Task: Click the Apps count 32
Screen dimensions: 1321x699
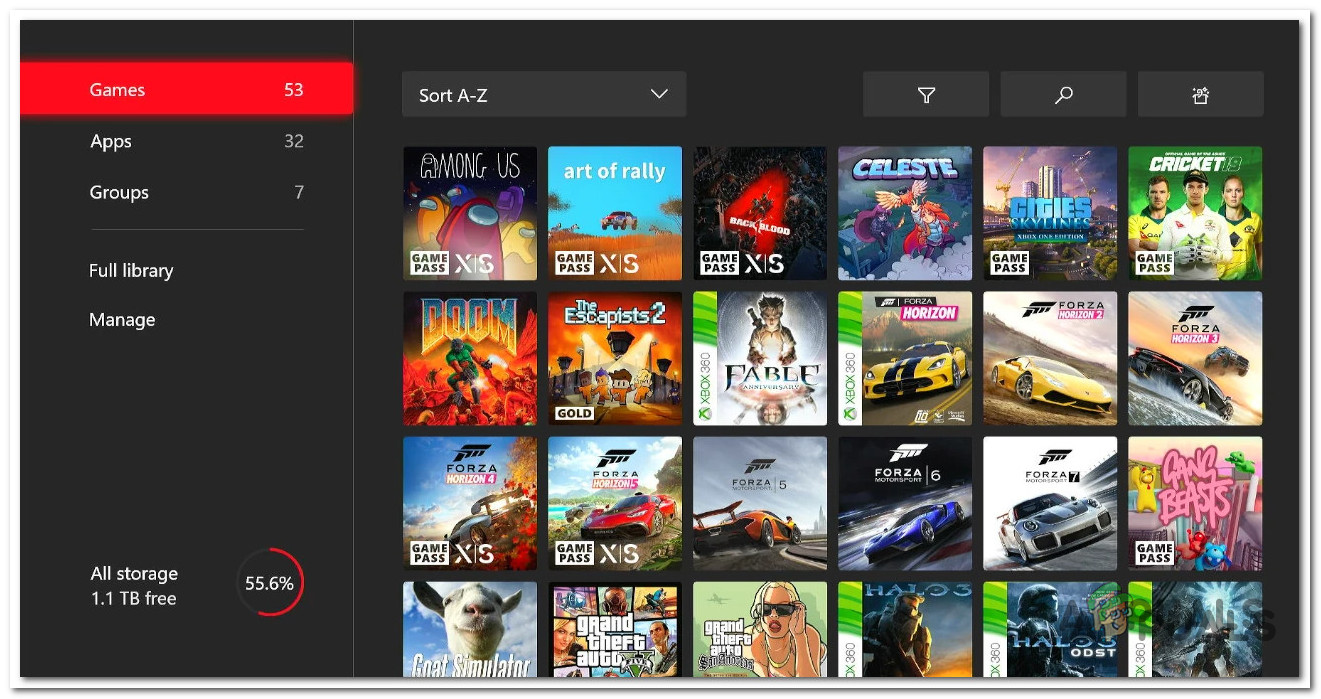Action: click(x=293, y=141)
